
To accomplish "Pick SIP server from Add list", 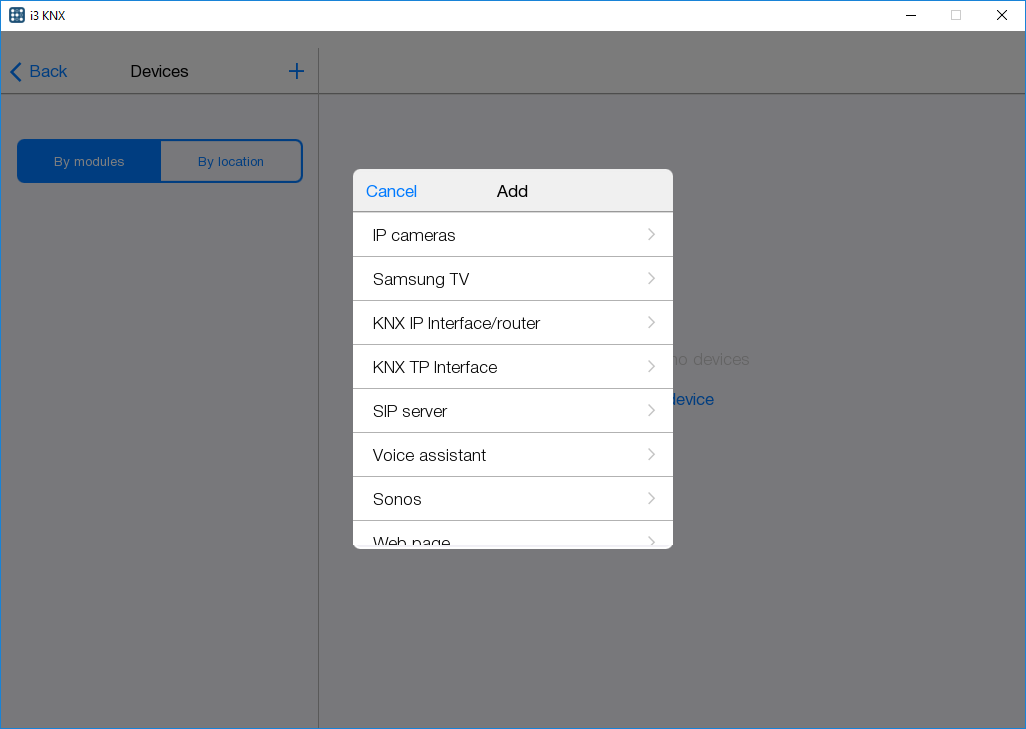I will [410, 411].
